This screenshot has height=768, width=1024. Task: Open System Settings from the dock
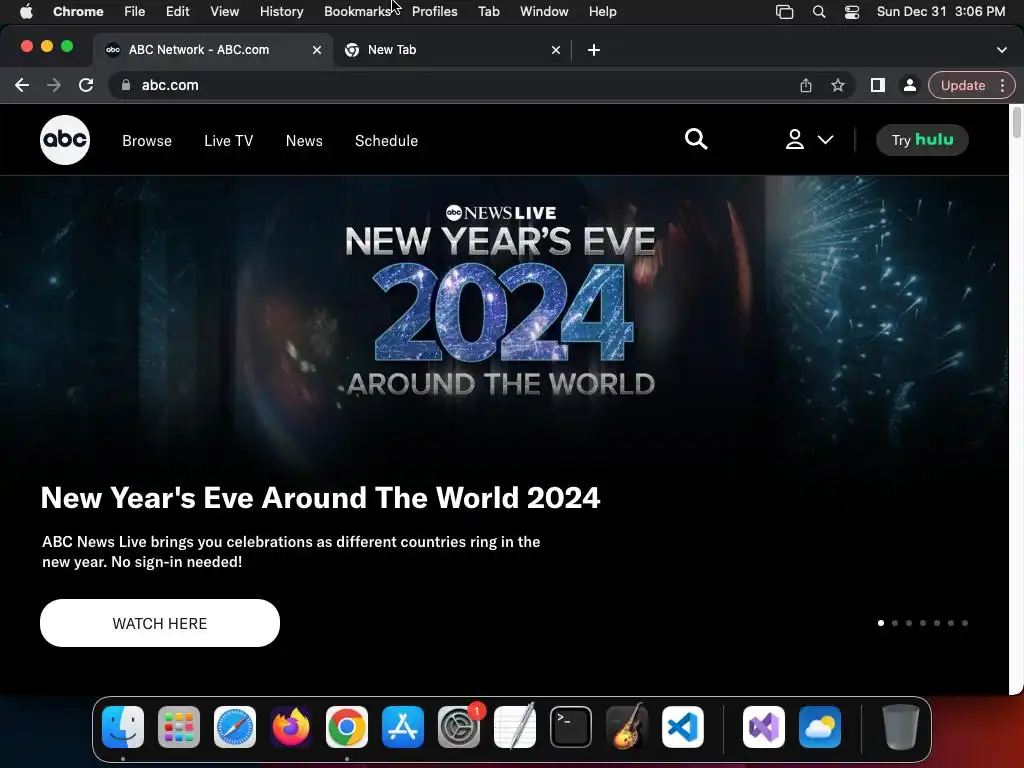(459, 726)
